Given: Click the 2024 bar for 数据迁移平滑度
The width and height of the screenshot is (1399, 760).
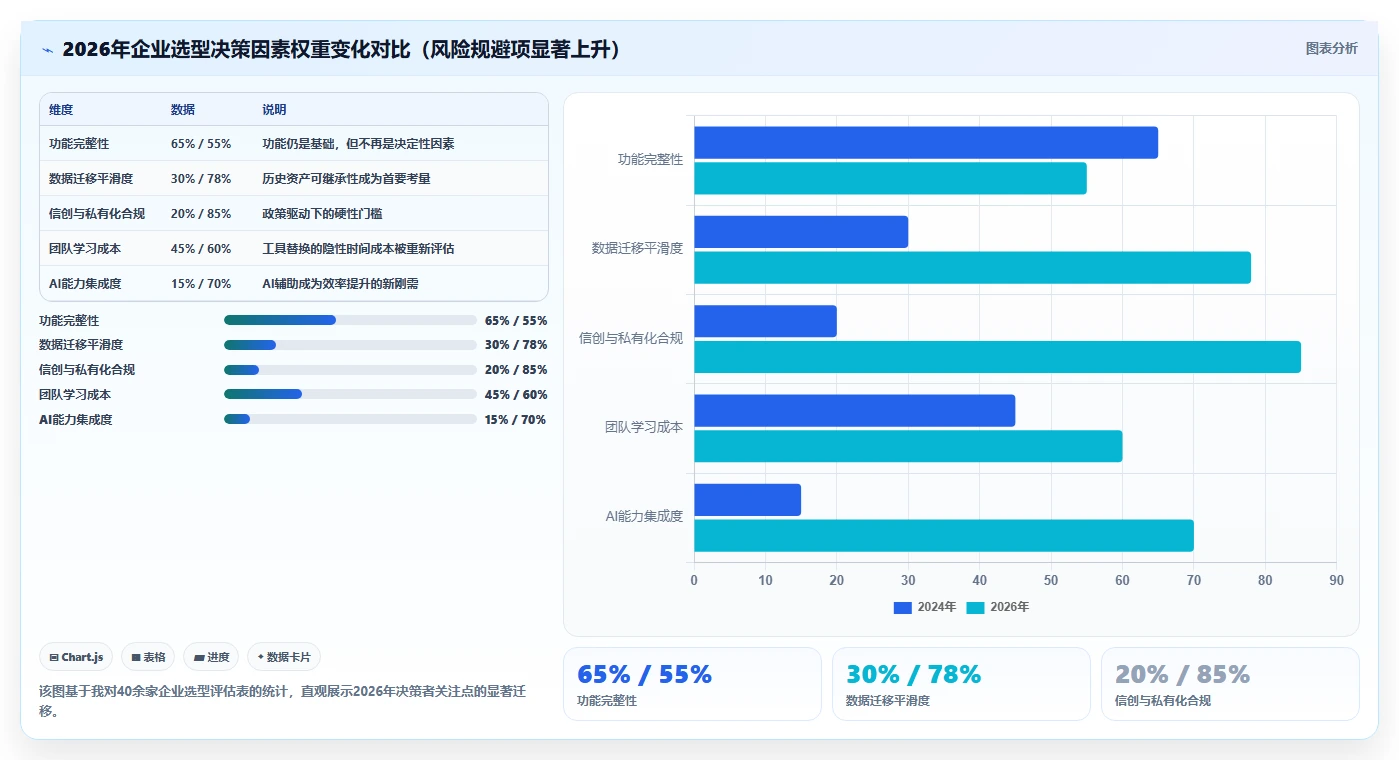Looking at the screenshot, I should pos(801,232).
